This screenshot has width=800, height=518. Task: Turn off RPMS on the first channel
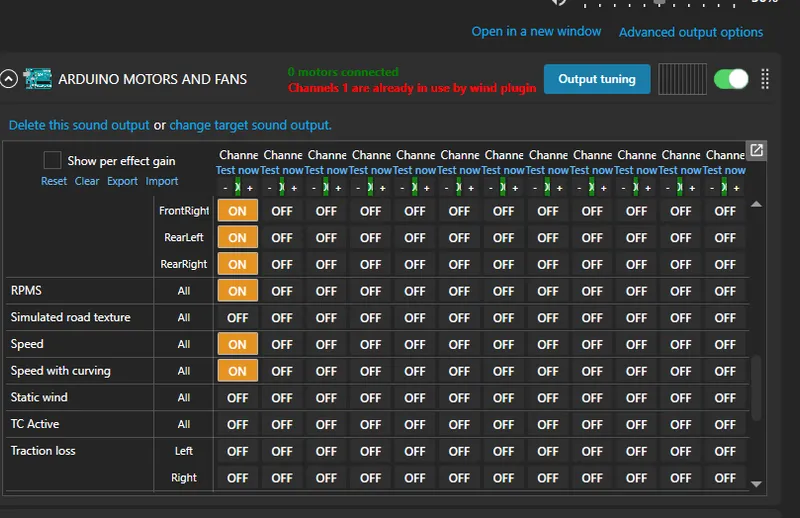(x=237, y=291)
